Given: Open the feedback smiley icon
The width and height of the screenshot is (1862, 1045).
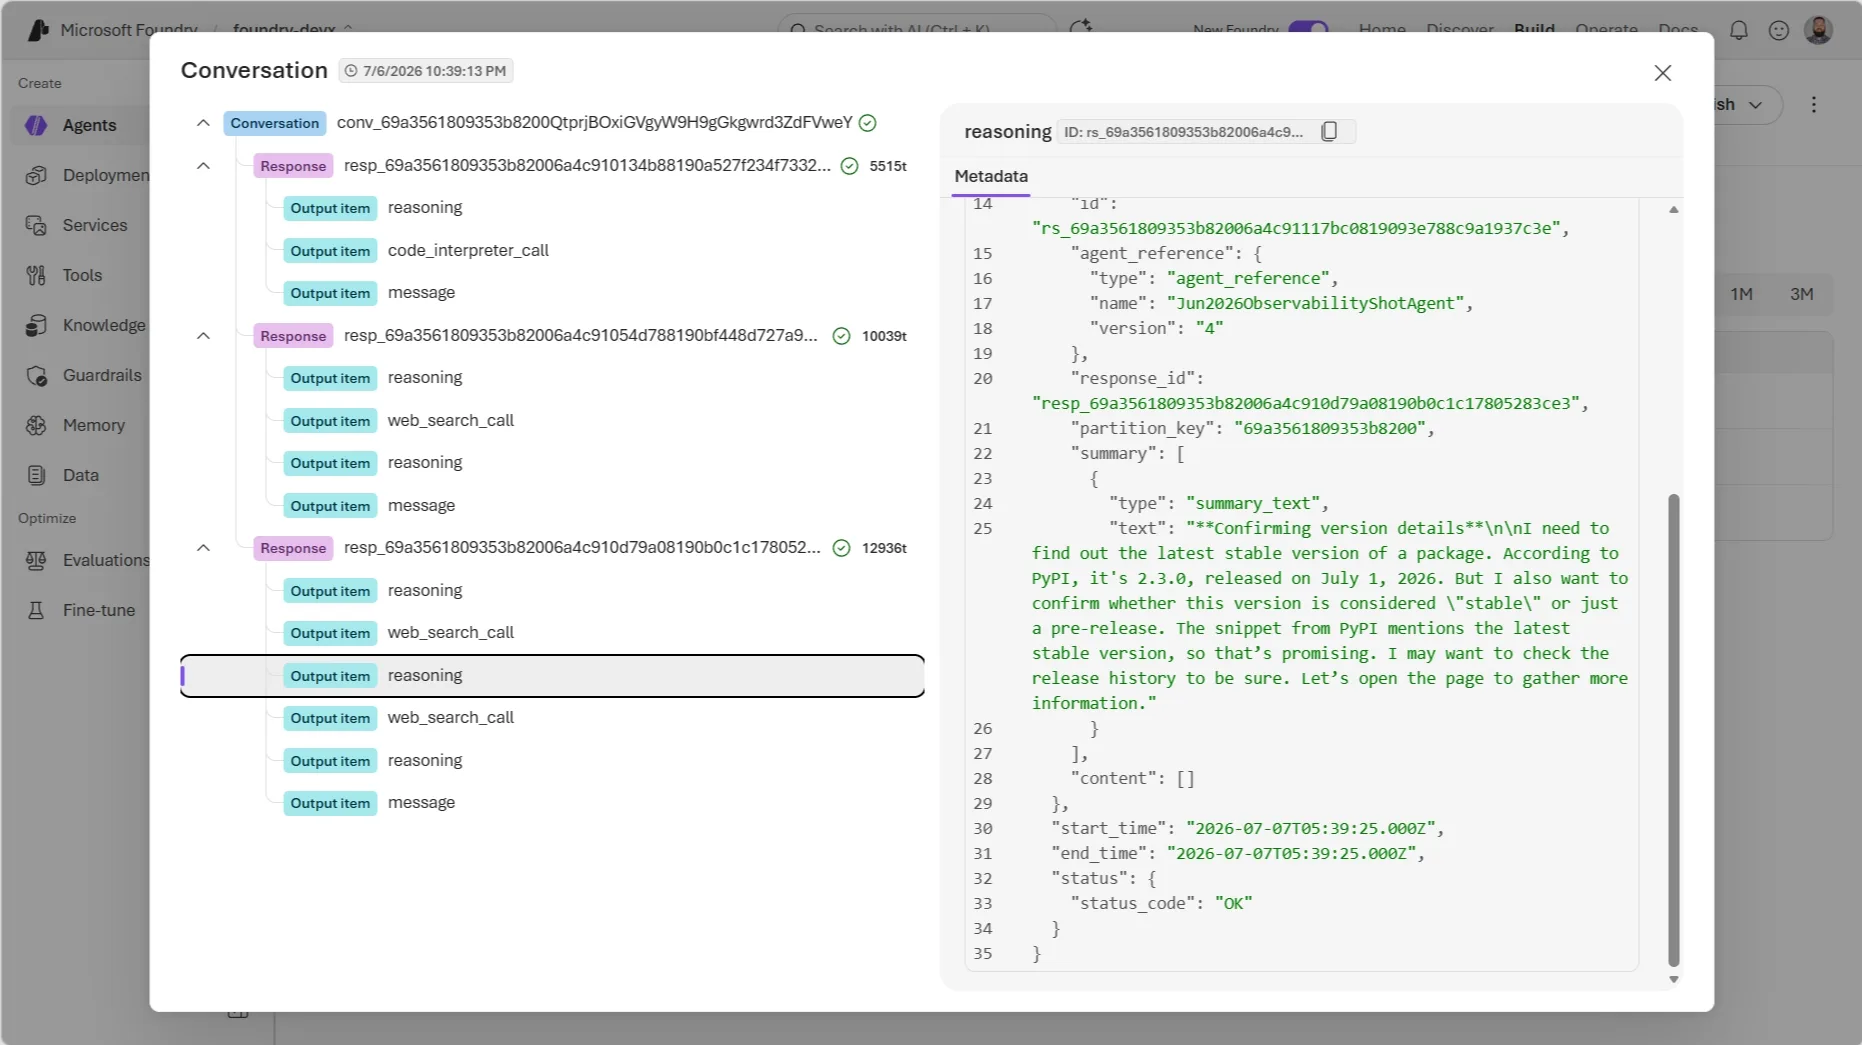Looking at the screenshot, I should 1778,30.
